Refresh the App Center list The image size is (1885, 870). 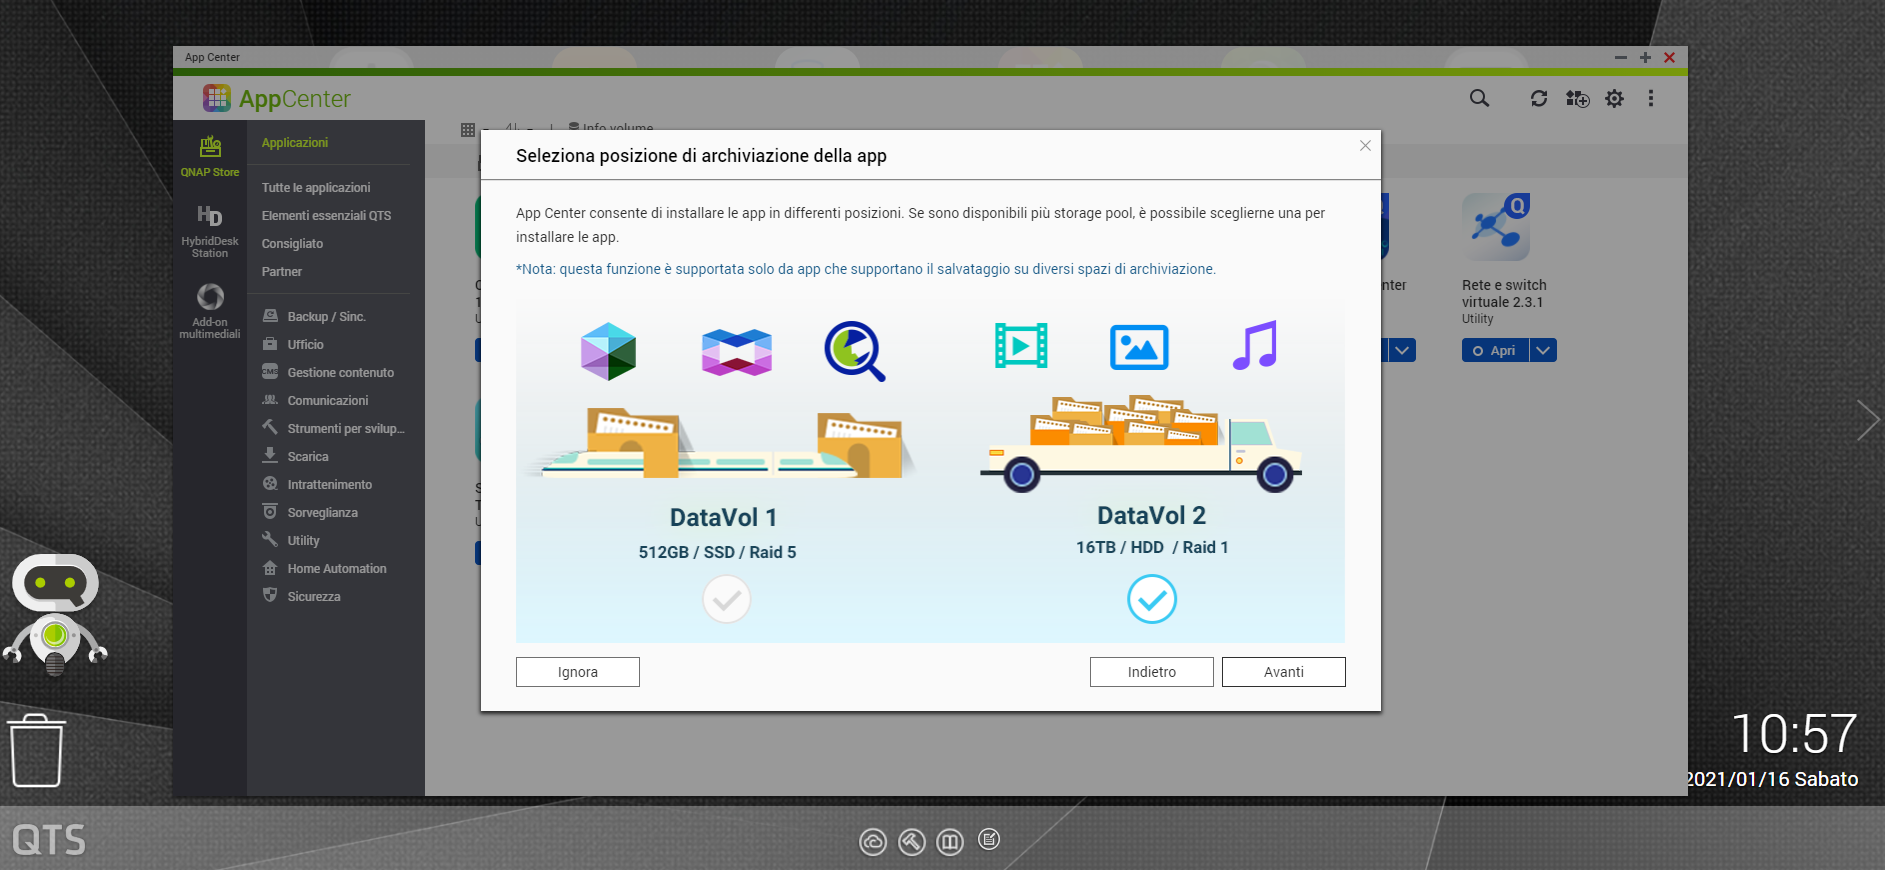(1539, 98)
